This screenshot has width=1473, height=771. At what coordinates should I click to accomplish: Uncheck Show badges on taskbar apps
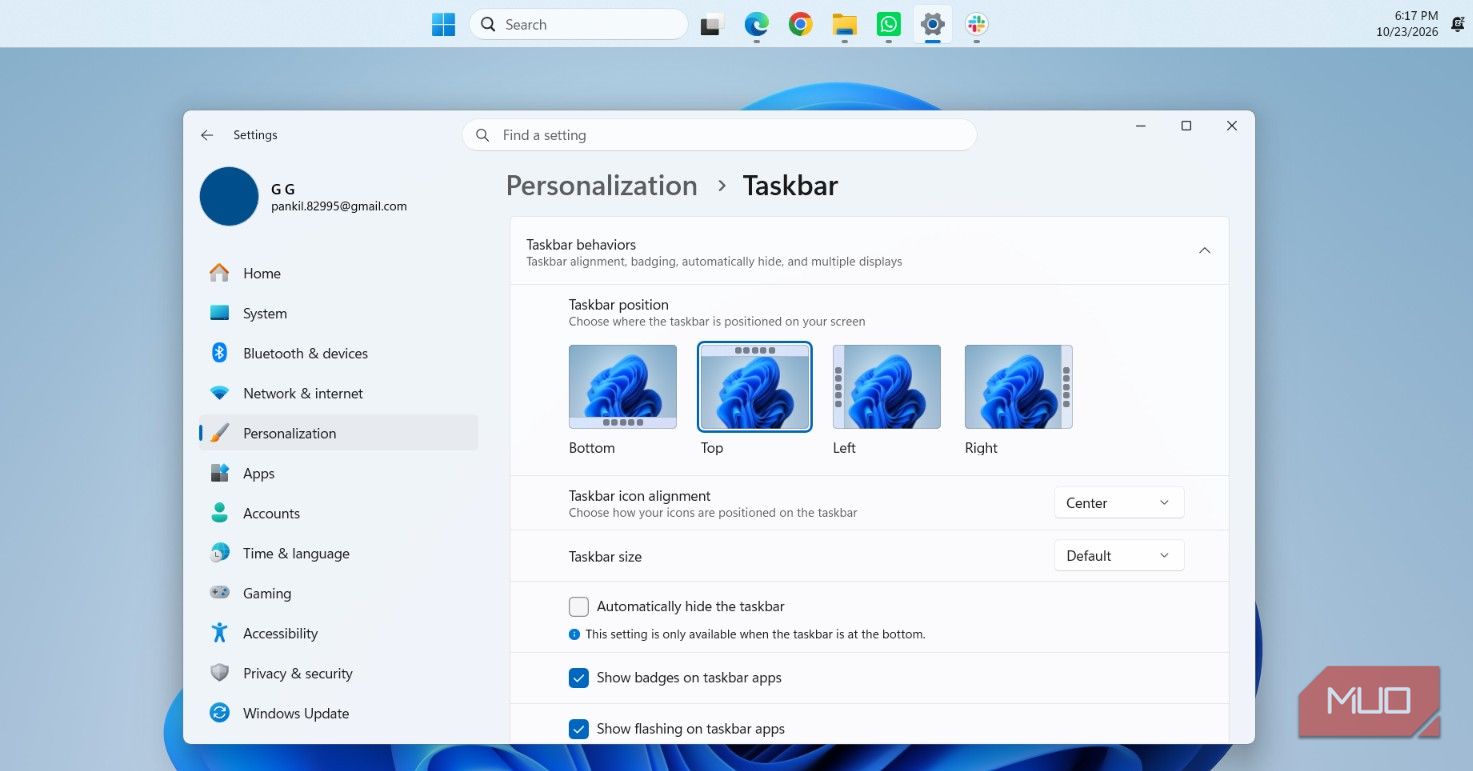click(x=579, y=677)
